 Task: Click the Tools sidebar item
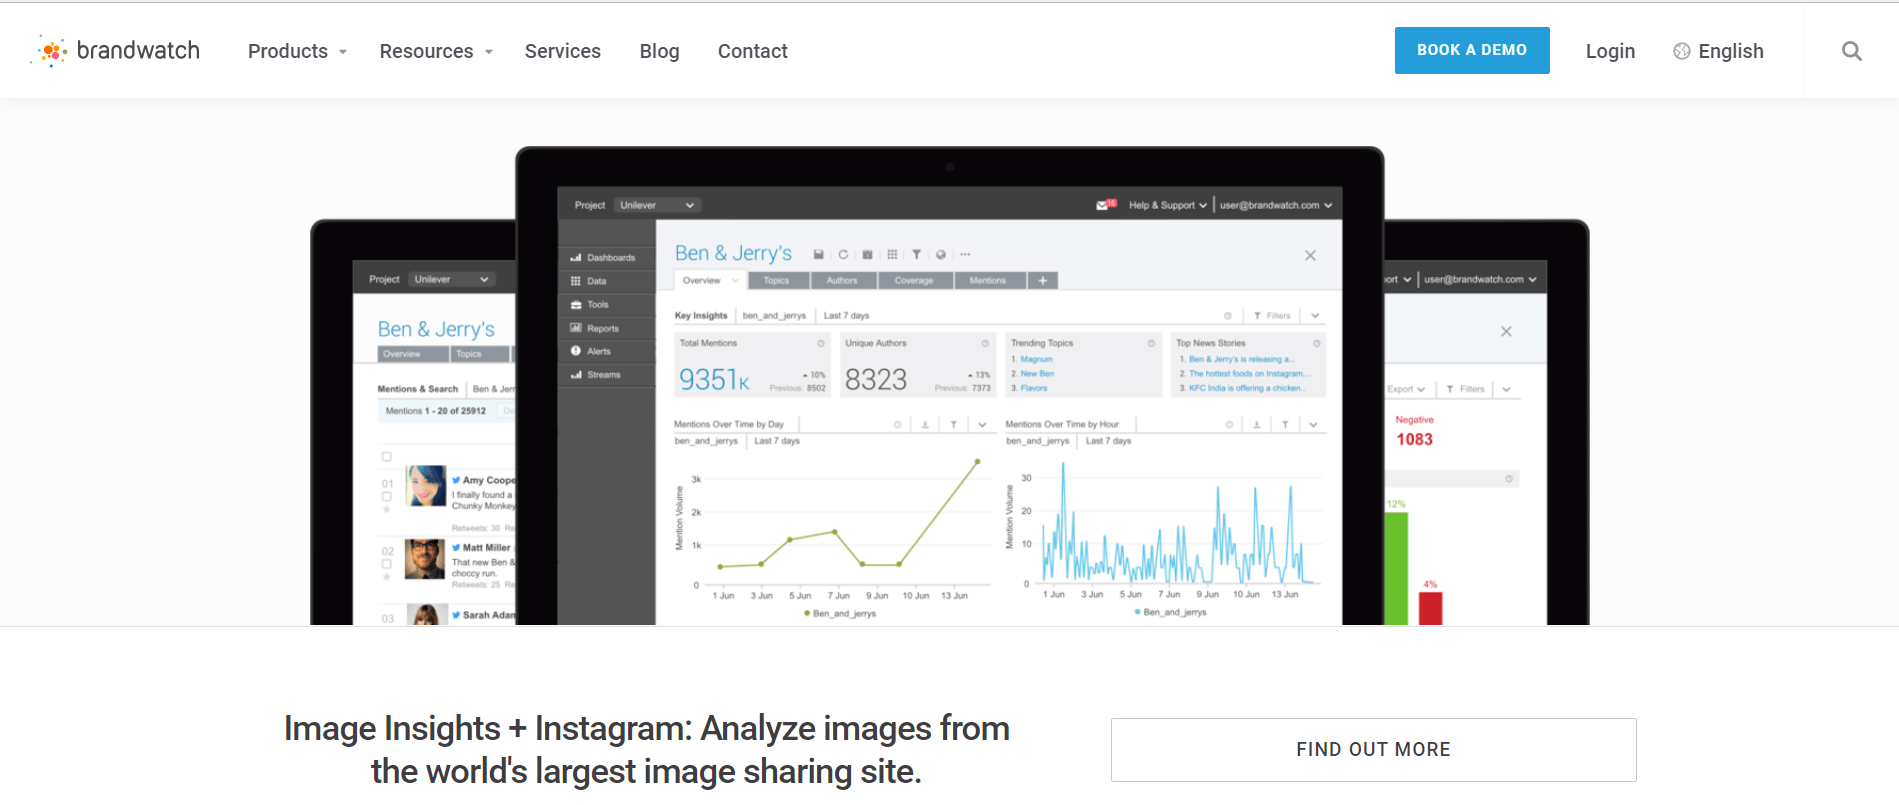(604, 305)
